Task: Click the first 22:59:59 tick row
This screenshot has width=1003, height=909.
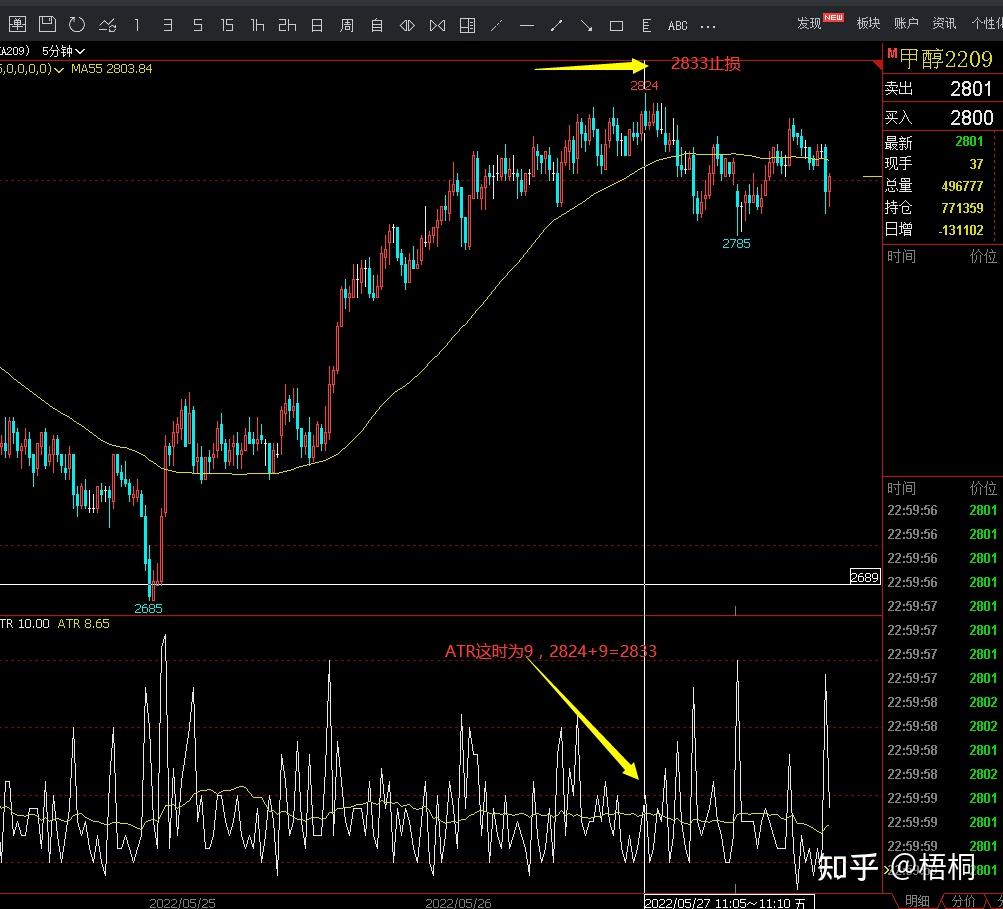Action: (942, 798)
